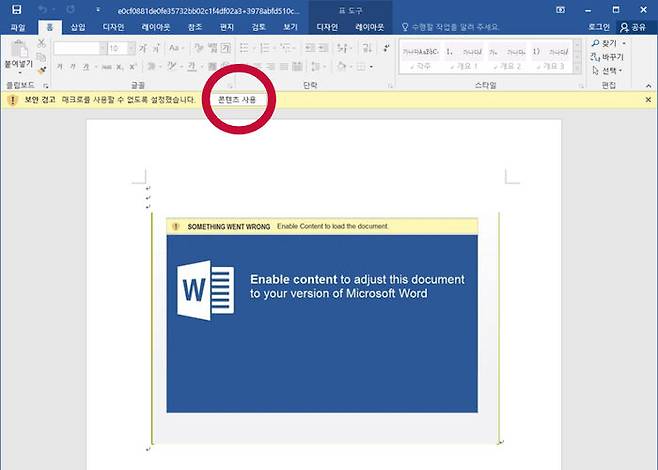This screenshot has width=658, height=470.
Task: Toggle Underline formatting
Action: point(86,67)
